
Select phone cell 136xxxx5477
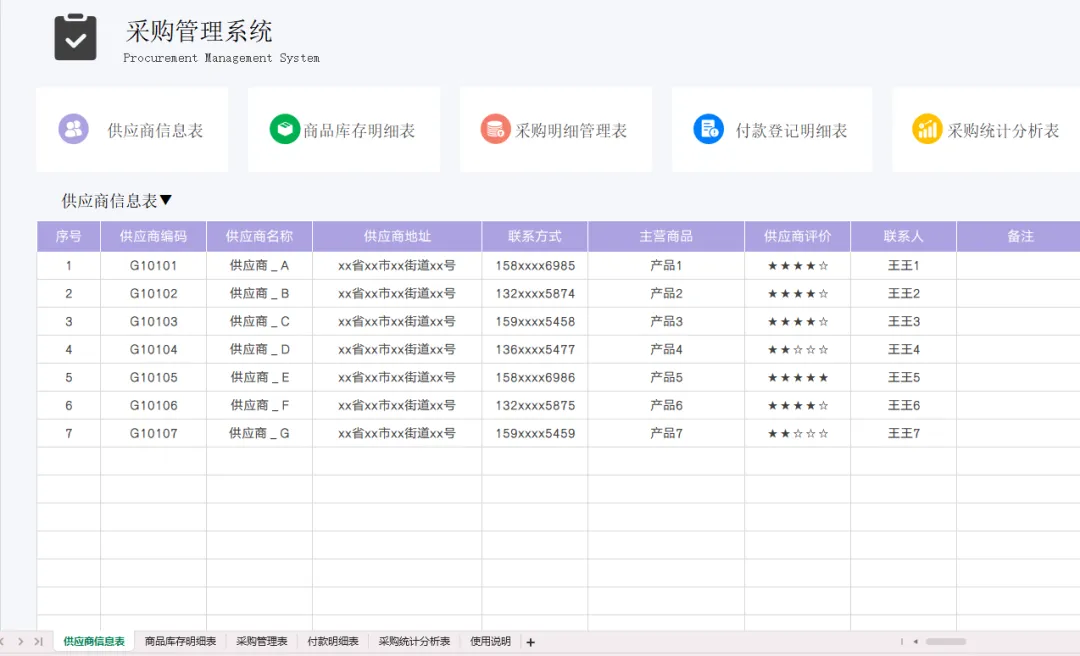coord(535,350)
